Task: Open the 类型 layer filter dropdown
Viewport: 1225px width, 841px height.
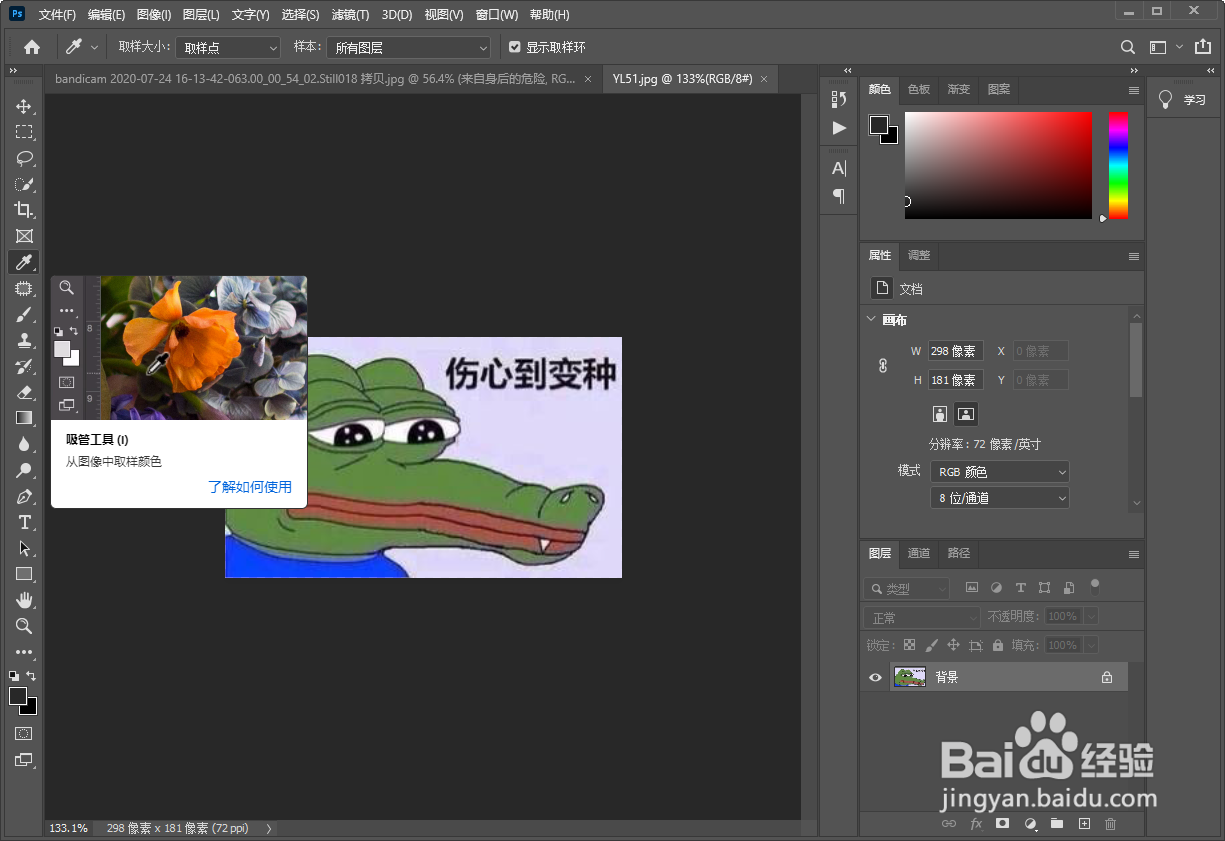Action: (907, 589)
